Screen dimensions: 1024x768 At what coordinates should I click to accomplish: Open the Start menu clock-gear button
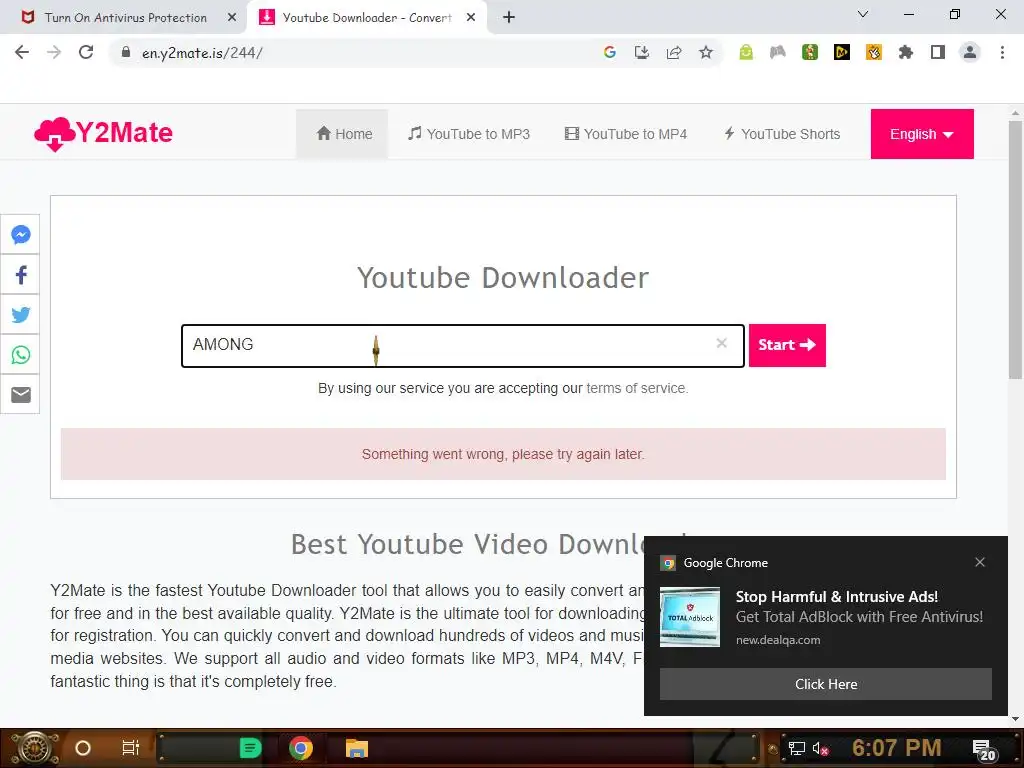pyautogui.click(x=35, y=748)
